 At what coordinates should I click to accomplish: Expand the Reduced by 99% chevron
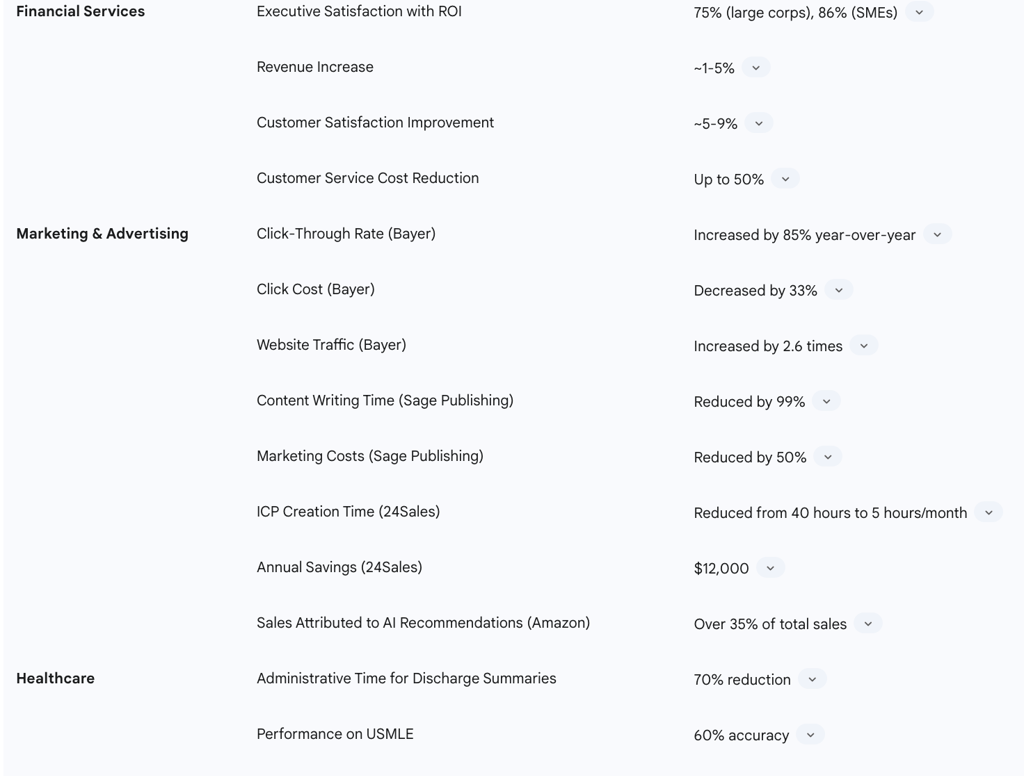point(826,401)
